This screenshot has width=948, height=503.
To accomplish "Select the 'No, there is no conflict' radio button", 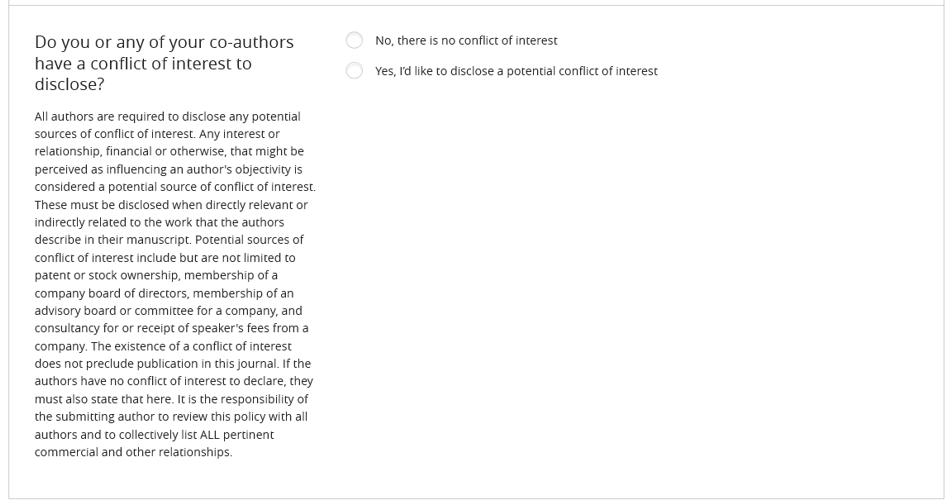I will tap(354, 41).
